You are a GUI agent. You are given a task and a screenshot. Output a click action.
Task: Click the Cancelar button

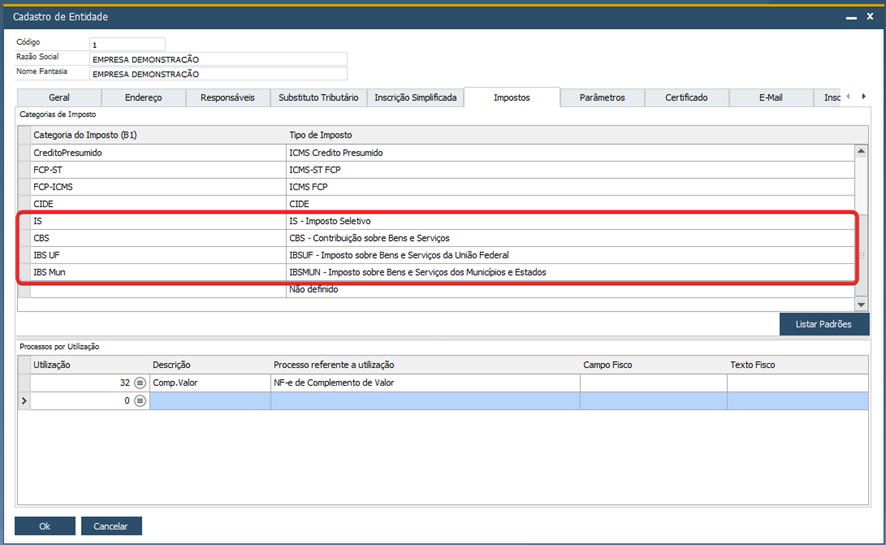tap(111, 526)
